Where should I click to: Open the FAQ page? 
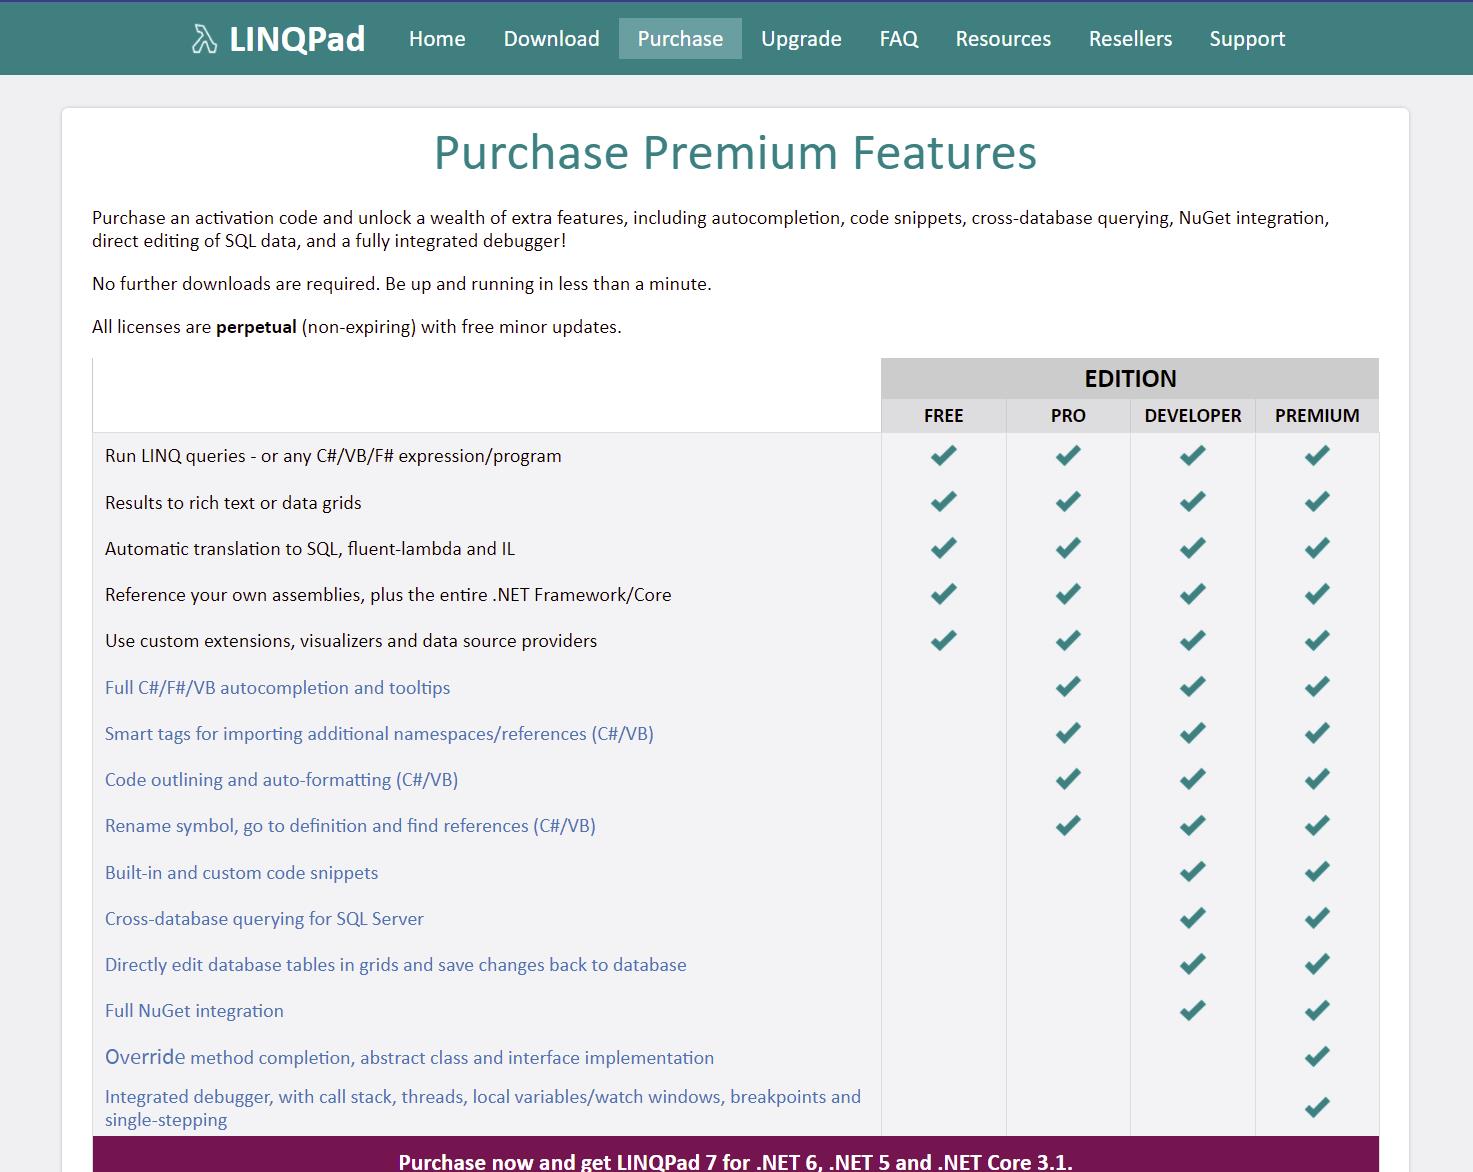pos(898,38)
